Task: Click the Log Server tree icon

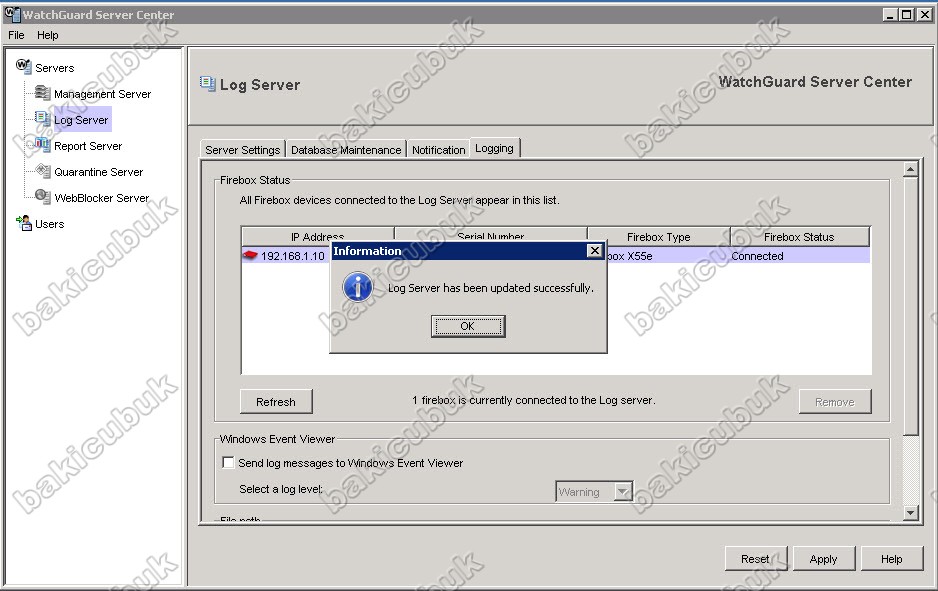Action: click(x=42, y=118)
